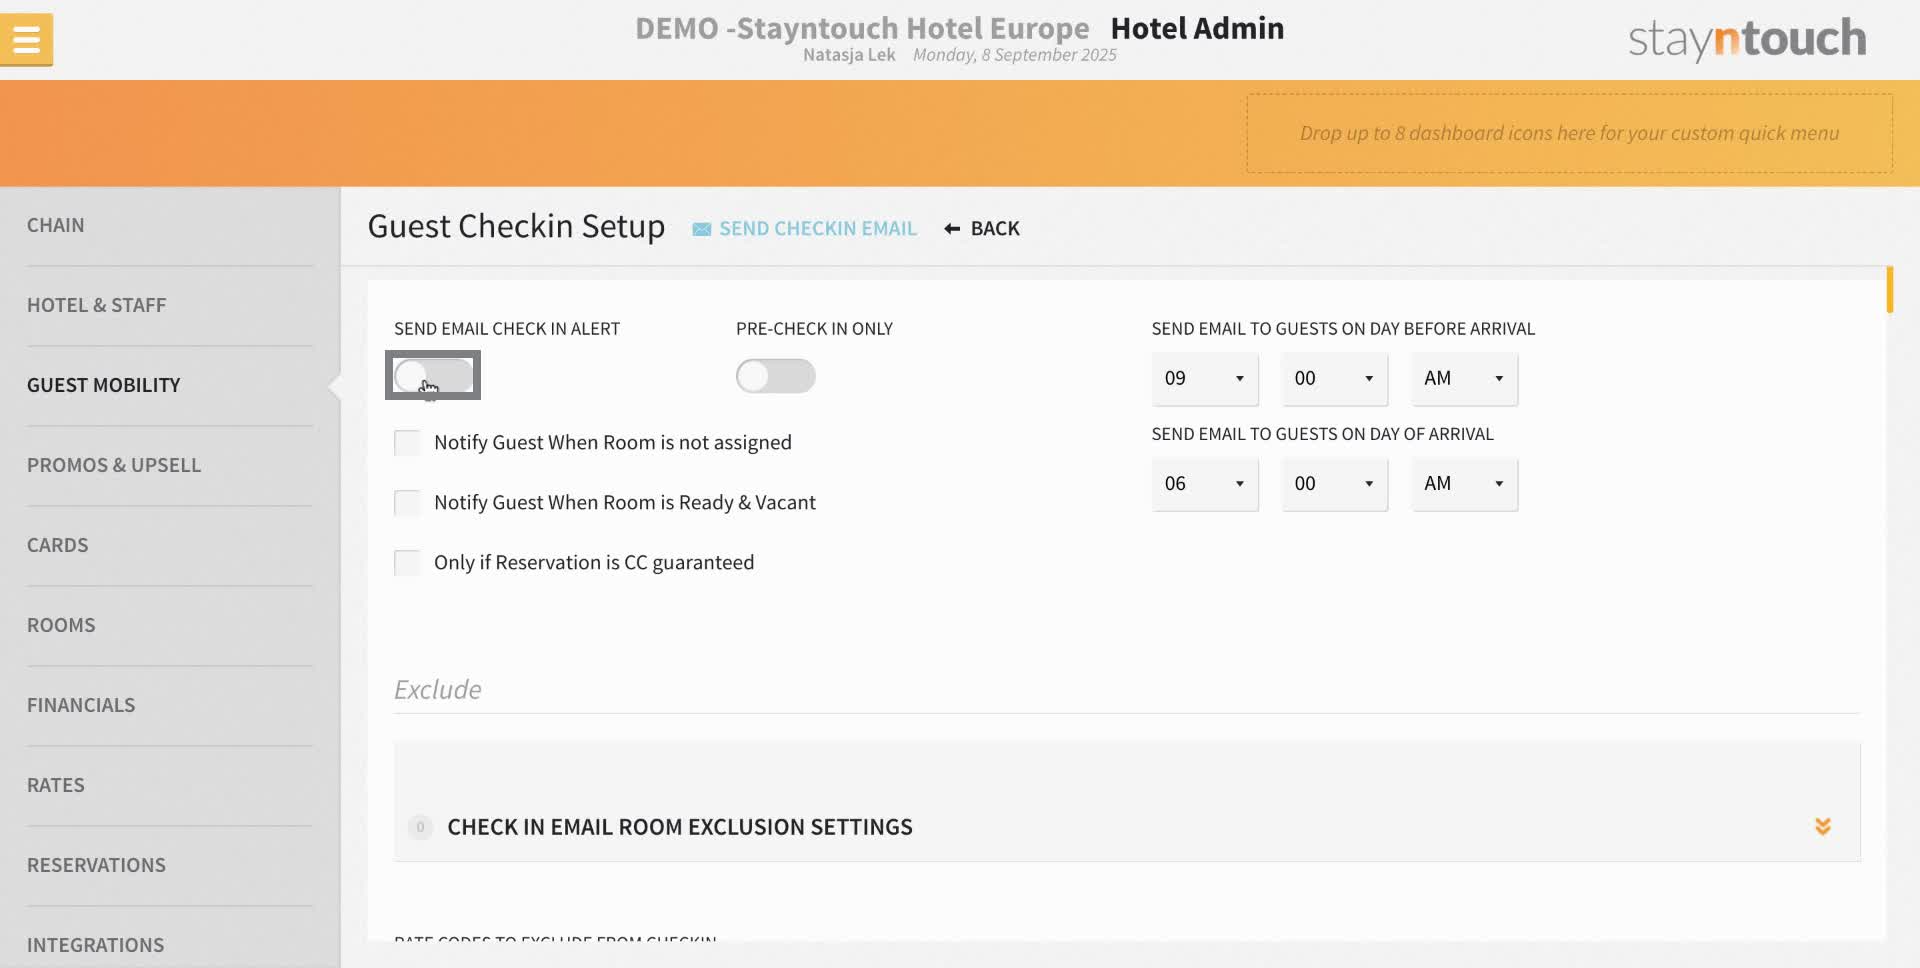This screenshot has height=968, width=1920.
Task: Open the hamburger navigation menu
Action: click(26, 39)
